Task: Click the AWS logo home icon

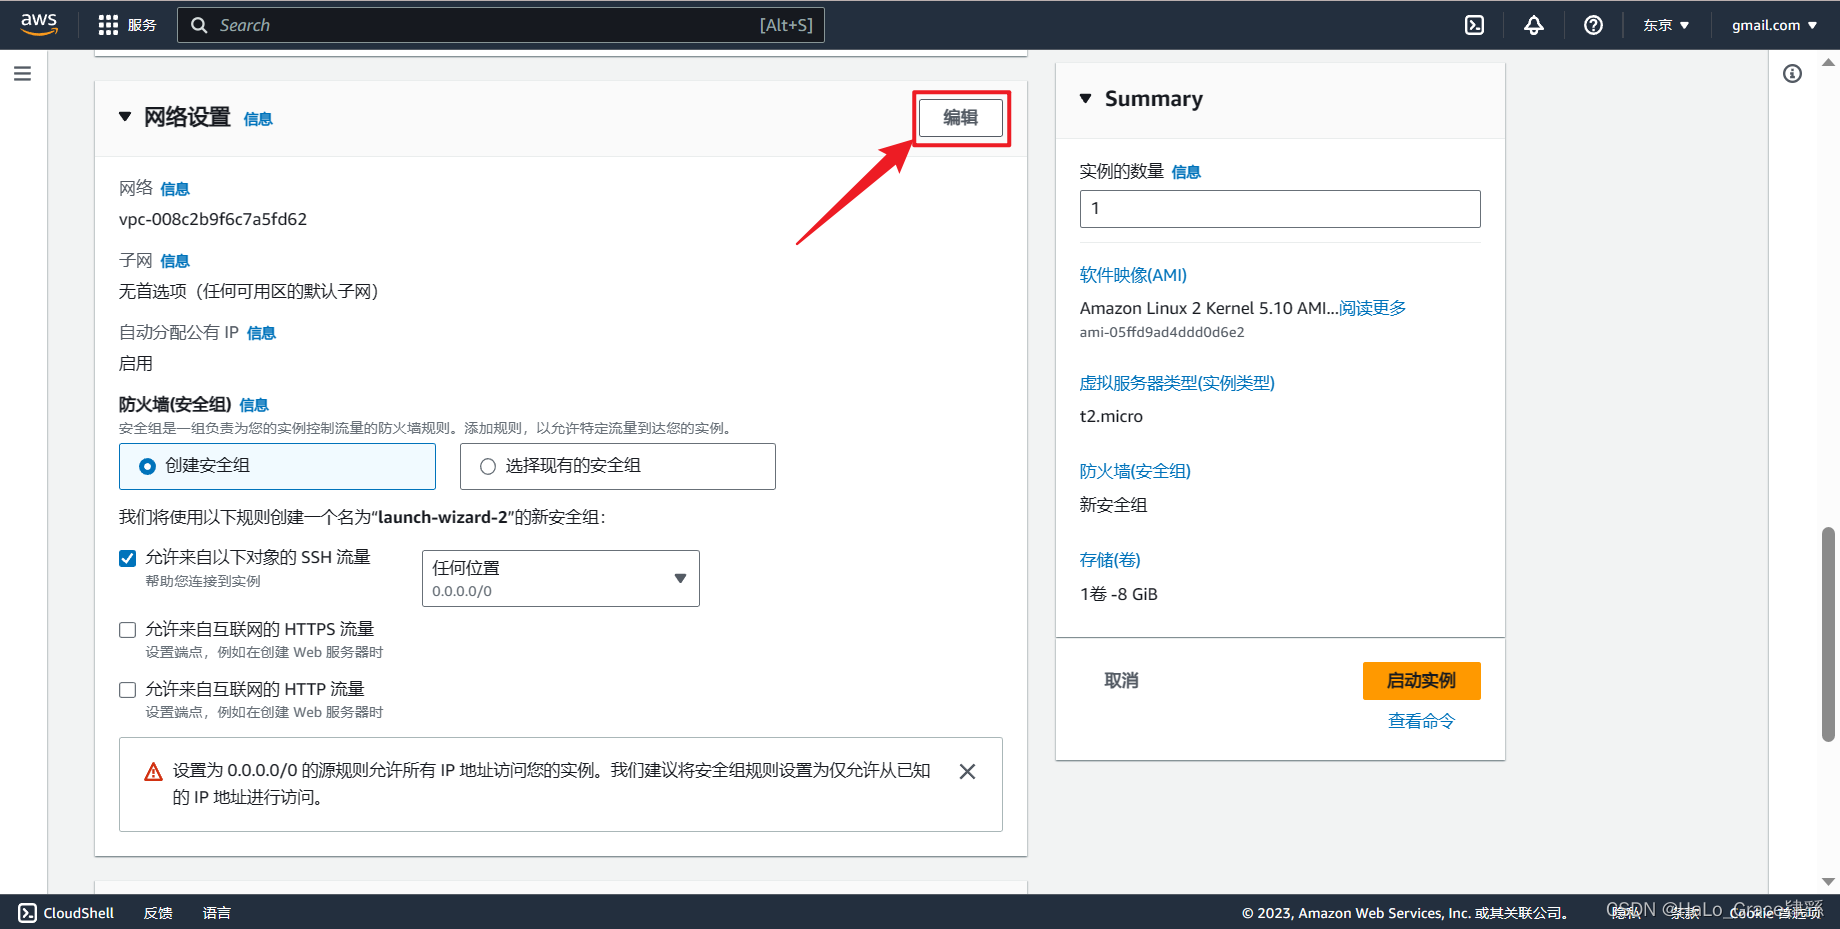Action: tap(39, 24)
